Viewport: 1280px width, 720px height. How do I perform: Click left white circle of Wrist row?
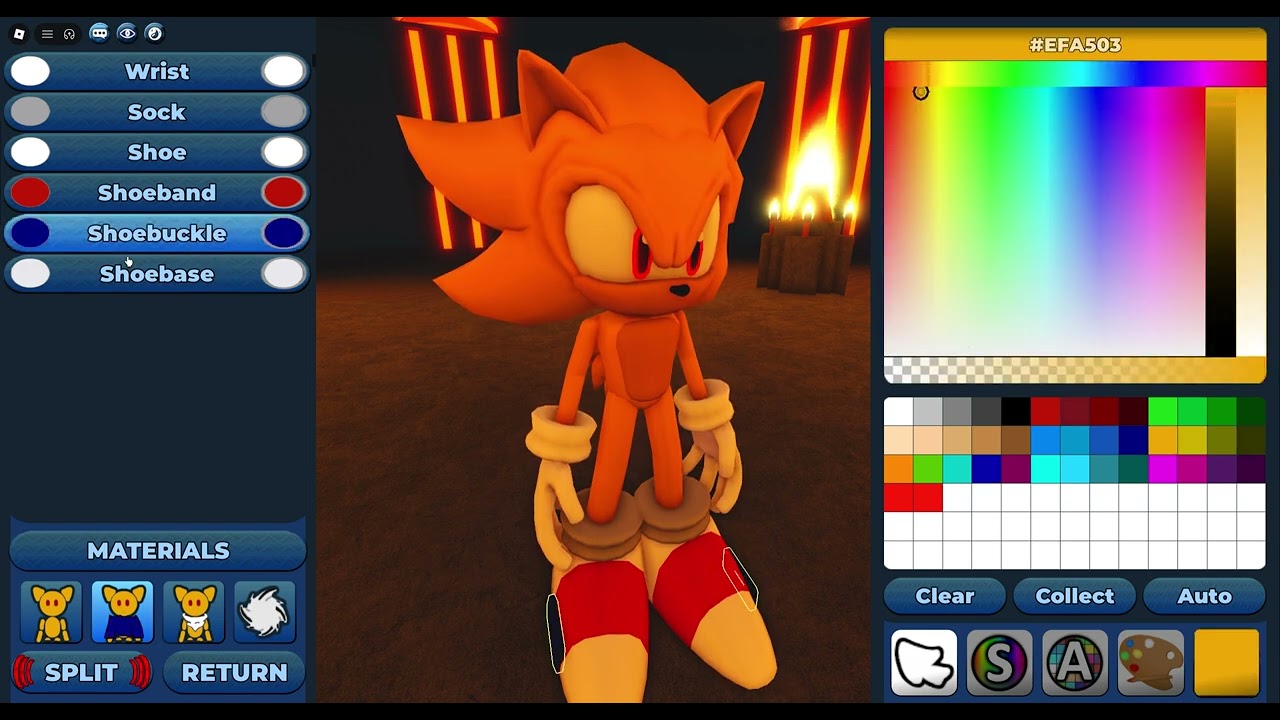30,71
